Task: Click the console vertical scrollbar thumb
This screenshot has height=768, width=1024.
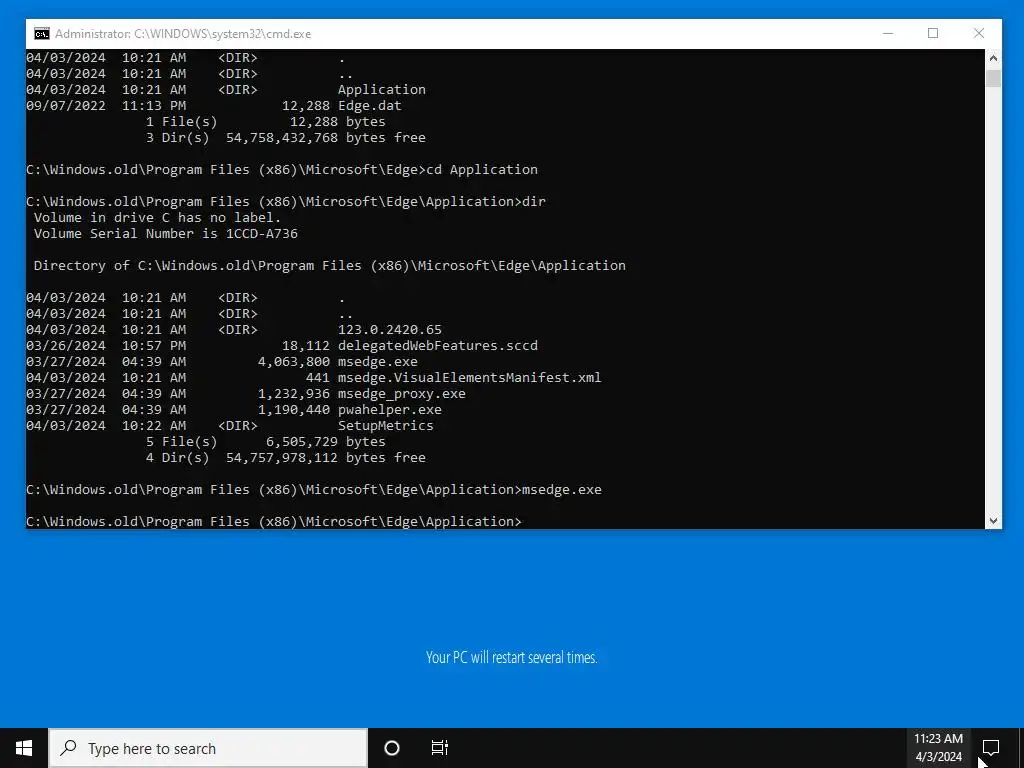Action: tap(993, 78)
